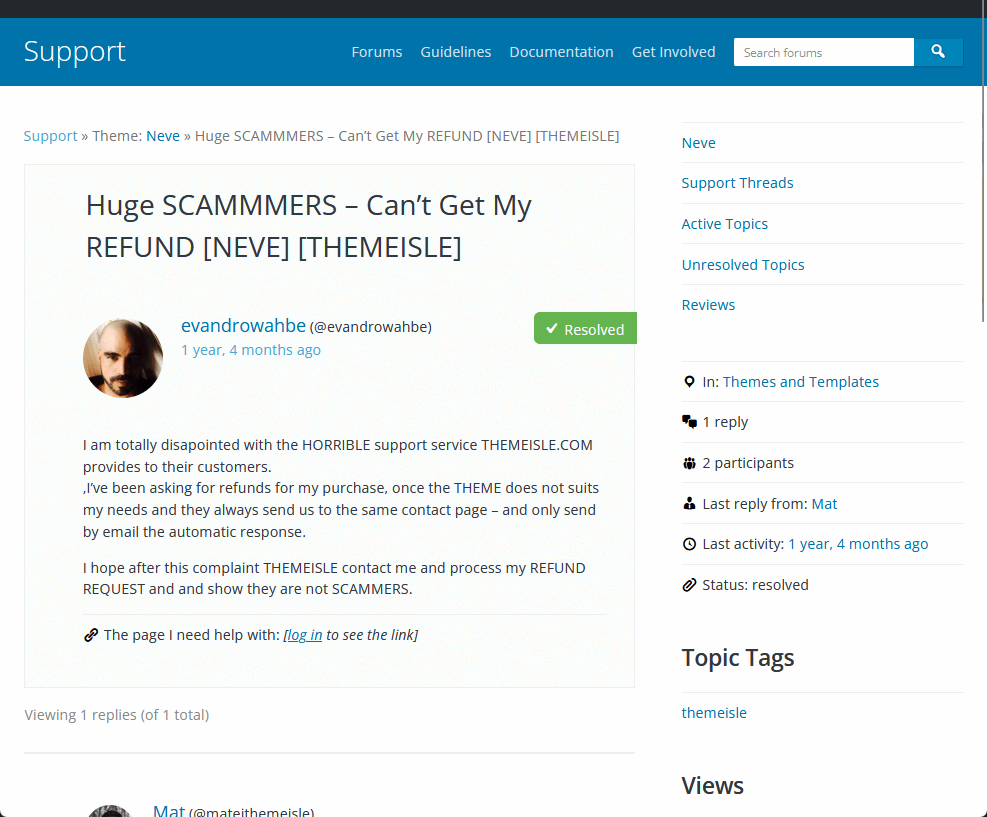
Task: Click the speech bubbles icon next to 1 reply
Action: pos(689,422)
